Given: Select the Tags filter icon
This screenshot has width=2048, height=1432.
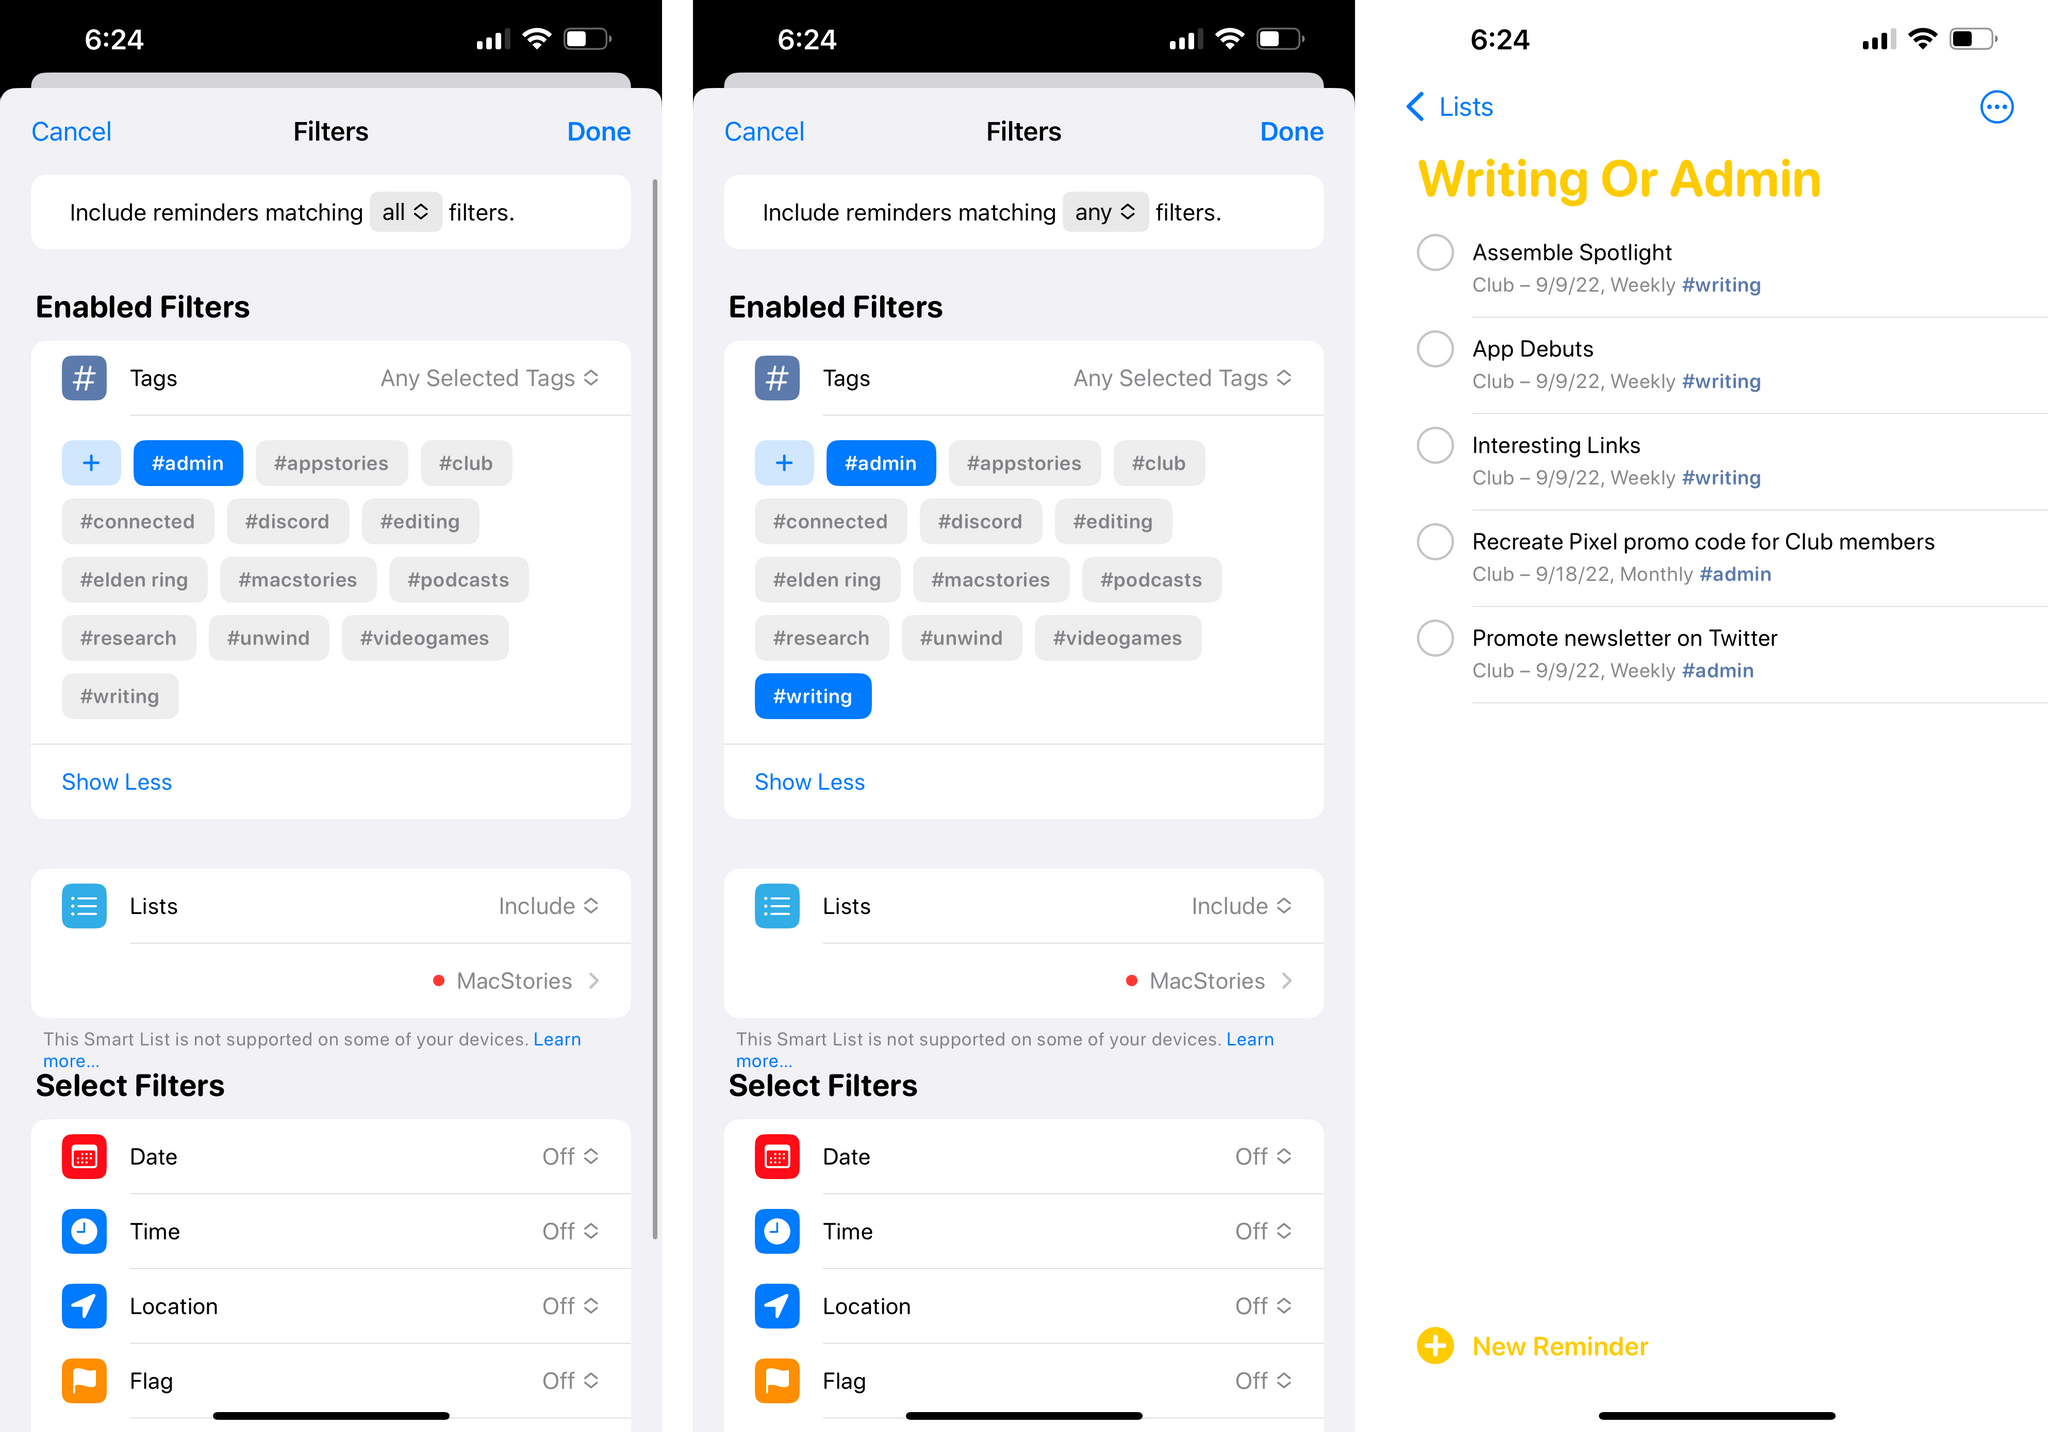Looking at the screenshot, I should (82, 378).
